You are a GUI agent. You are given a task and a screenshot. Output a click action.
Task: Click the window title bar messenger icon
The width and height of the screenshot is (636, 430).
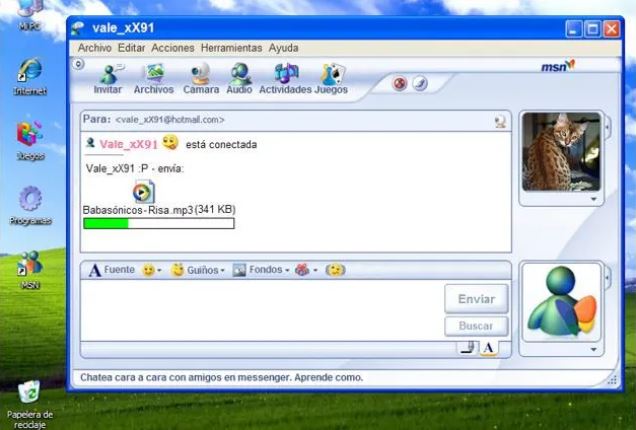(77, 28)
